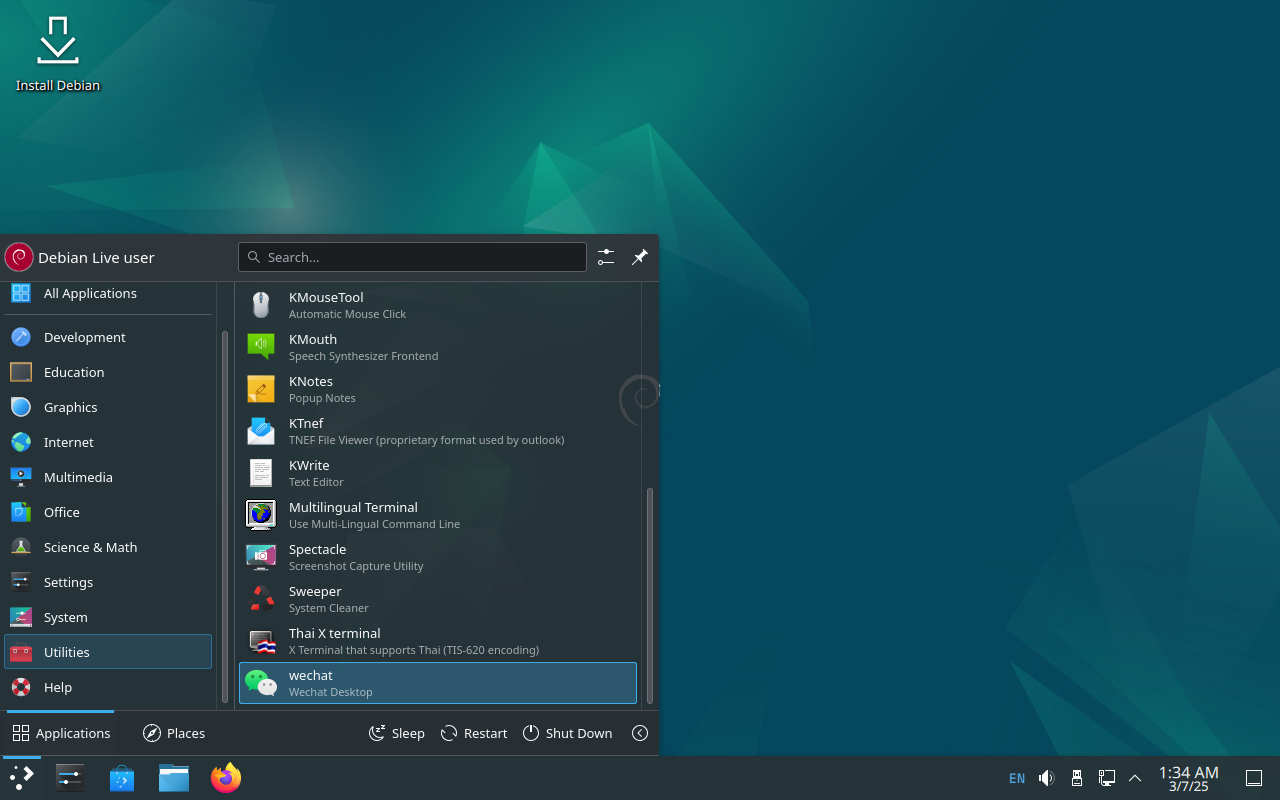Open removable devices tray icon
This screenshot has height=800, width=1280.
pos(1077,778)
